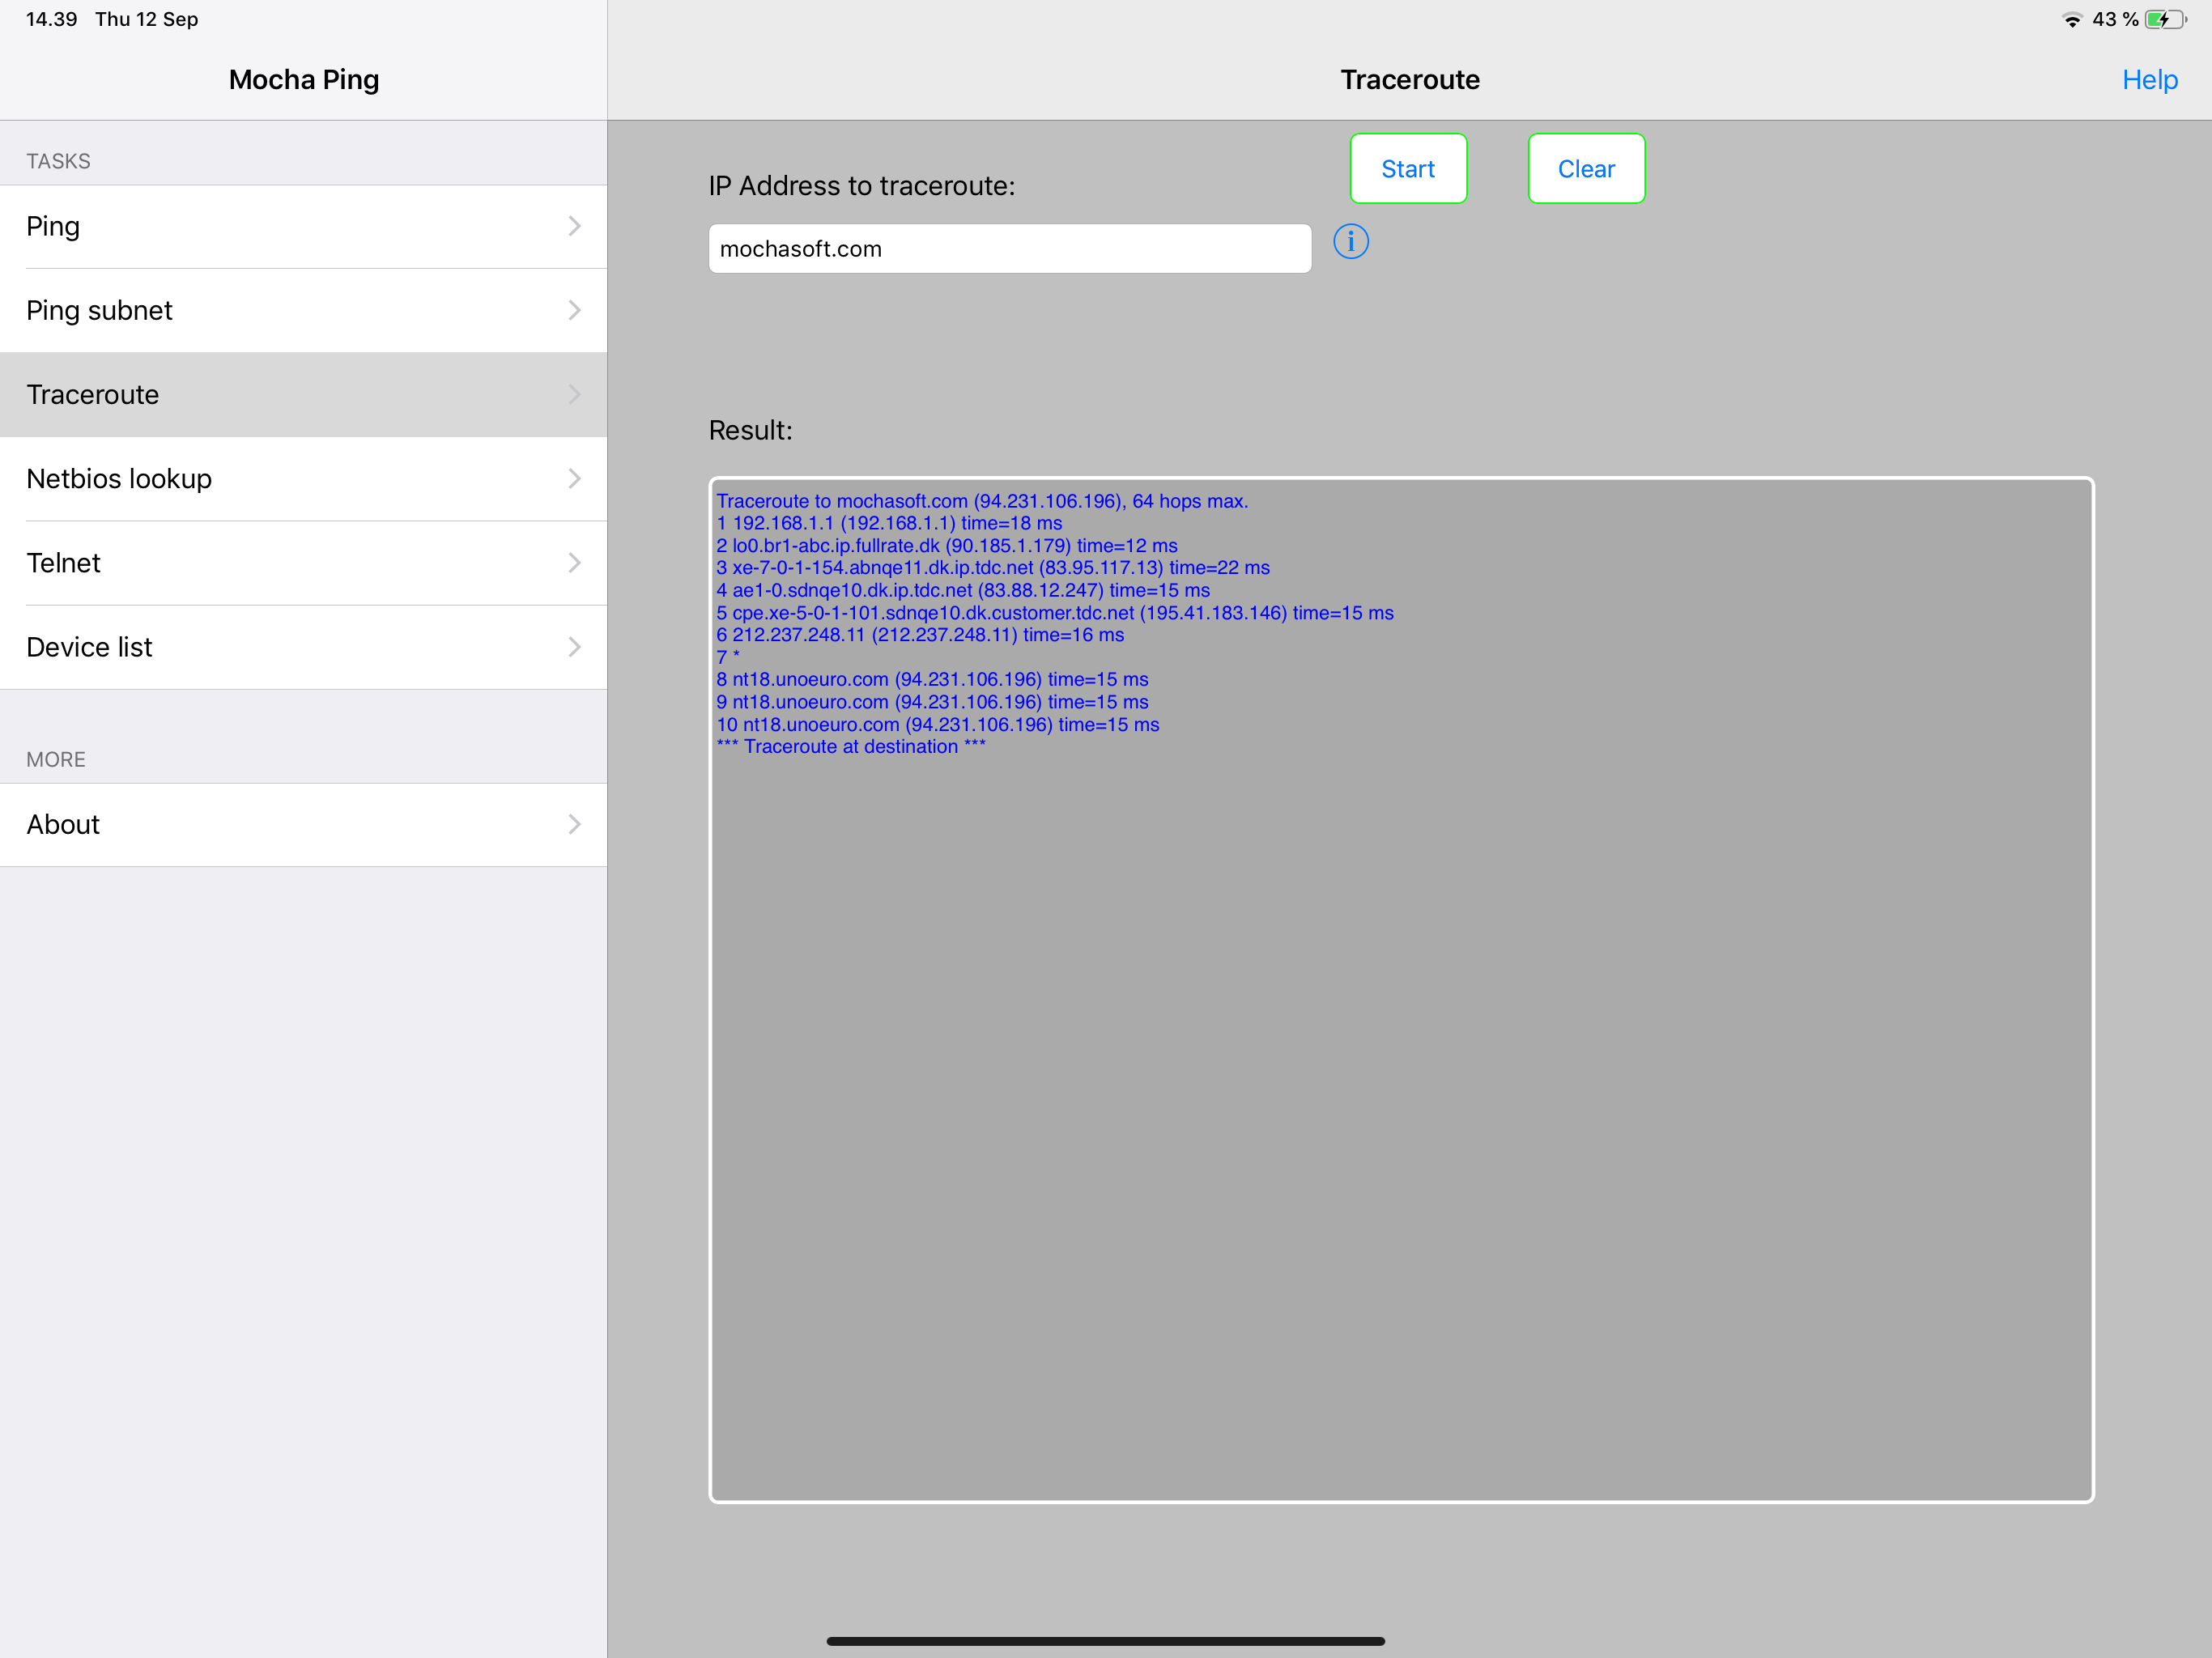Tap the Wi-Fi icon in the status bar
Screen dimensions: 2212x1658
click(2070, 18)
